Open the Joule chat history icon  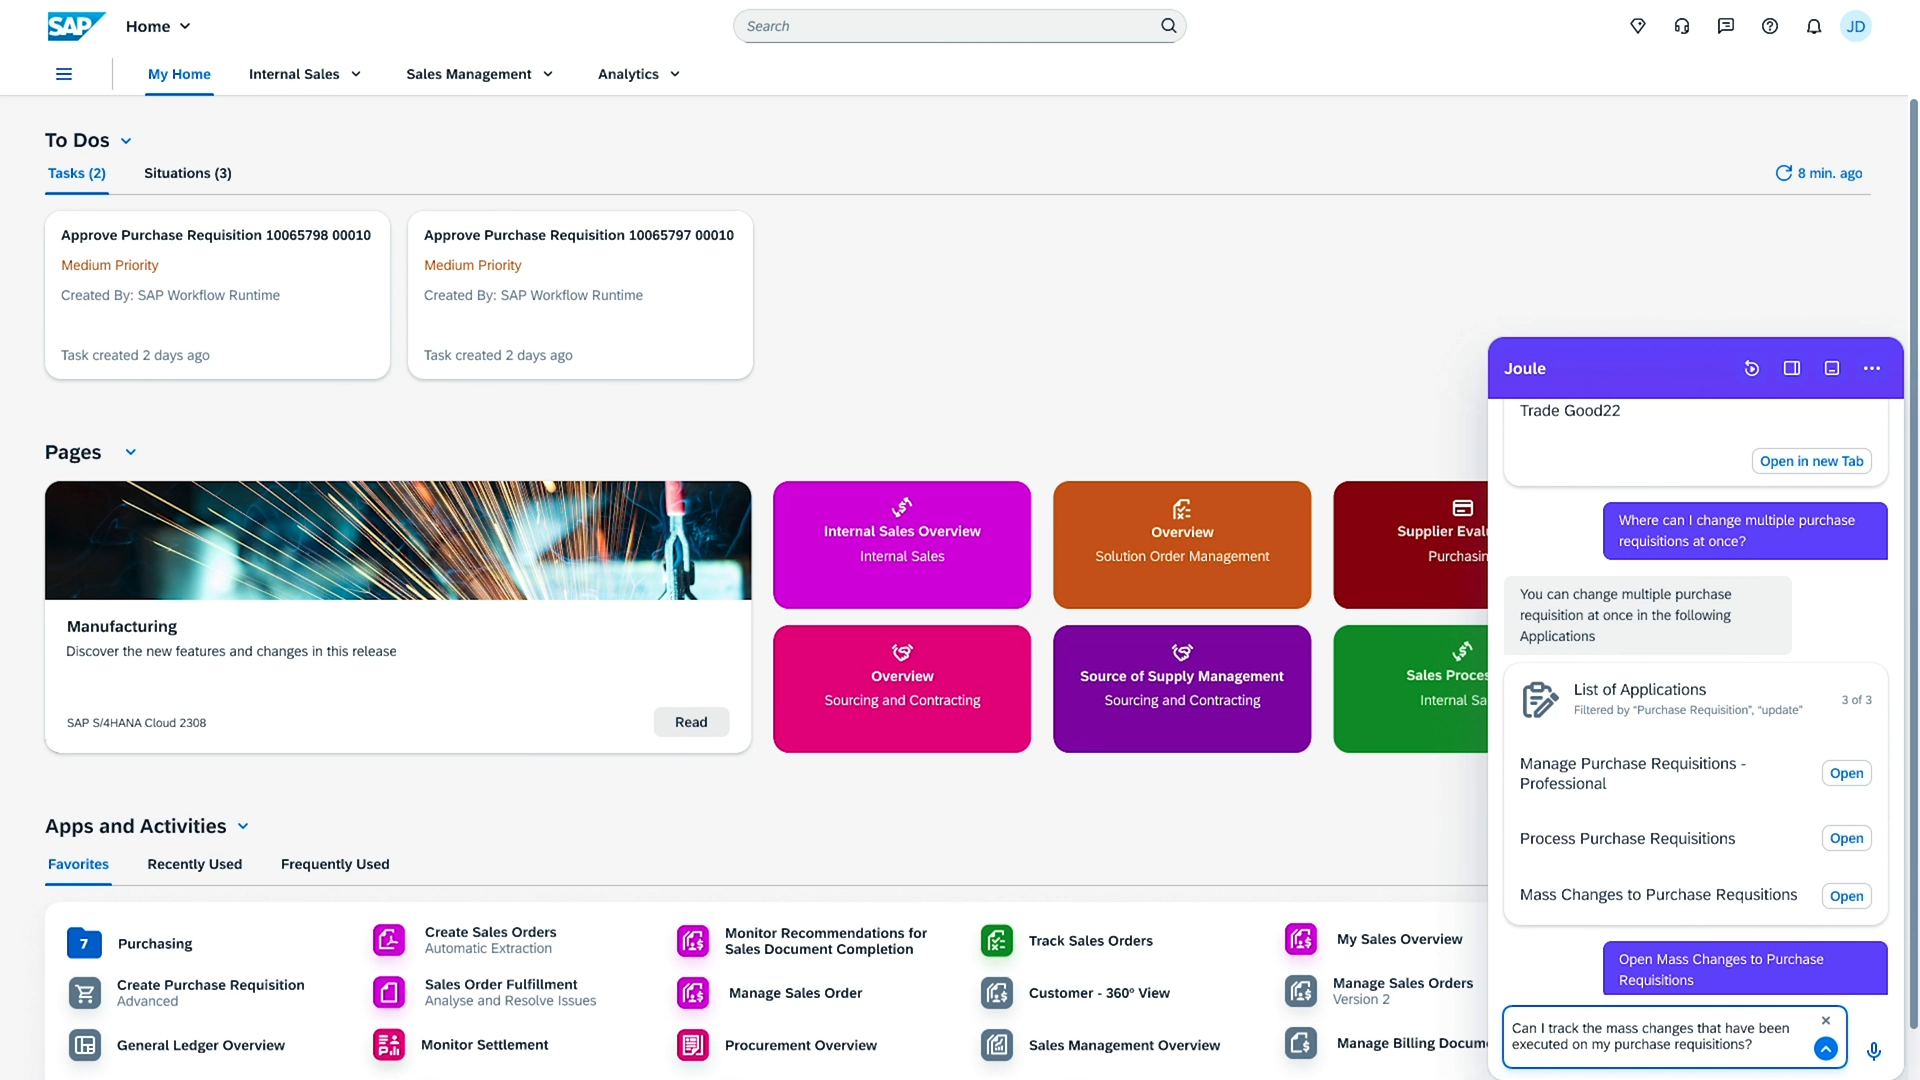[x=1751, y=368]
